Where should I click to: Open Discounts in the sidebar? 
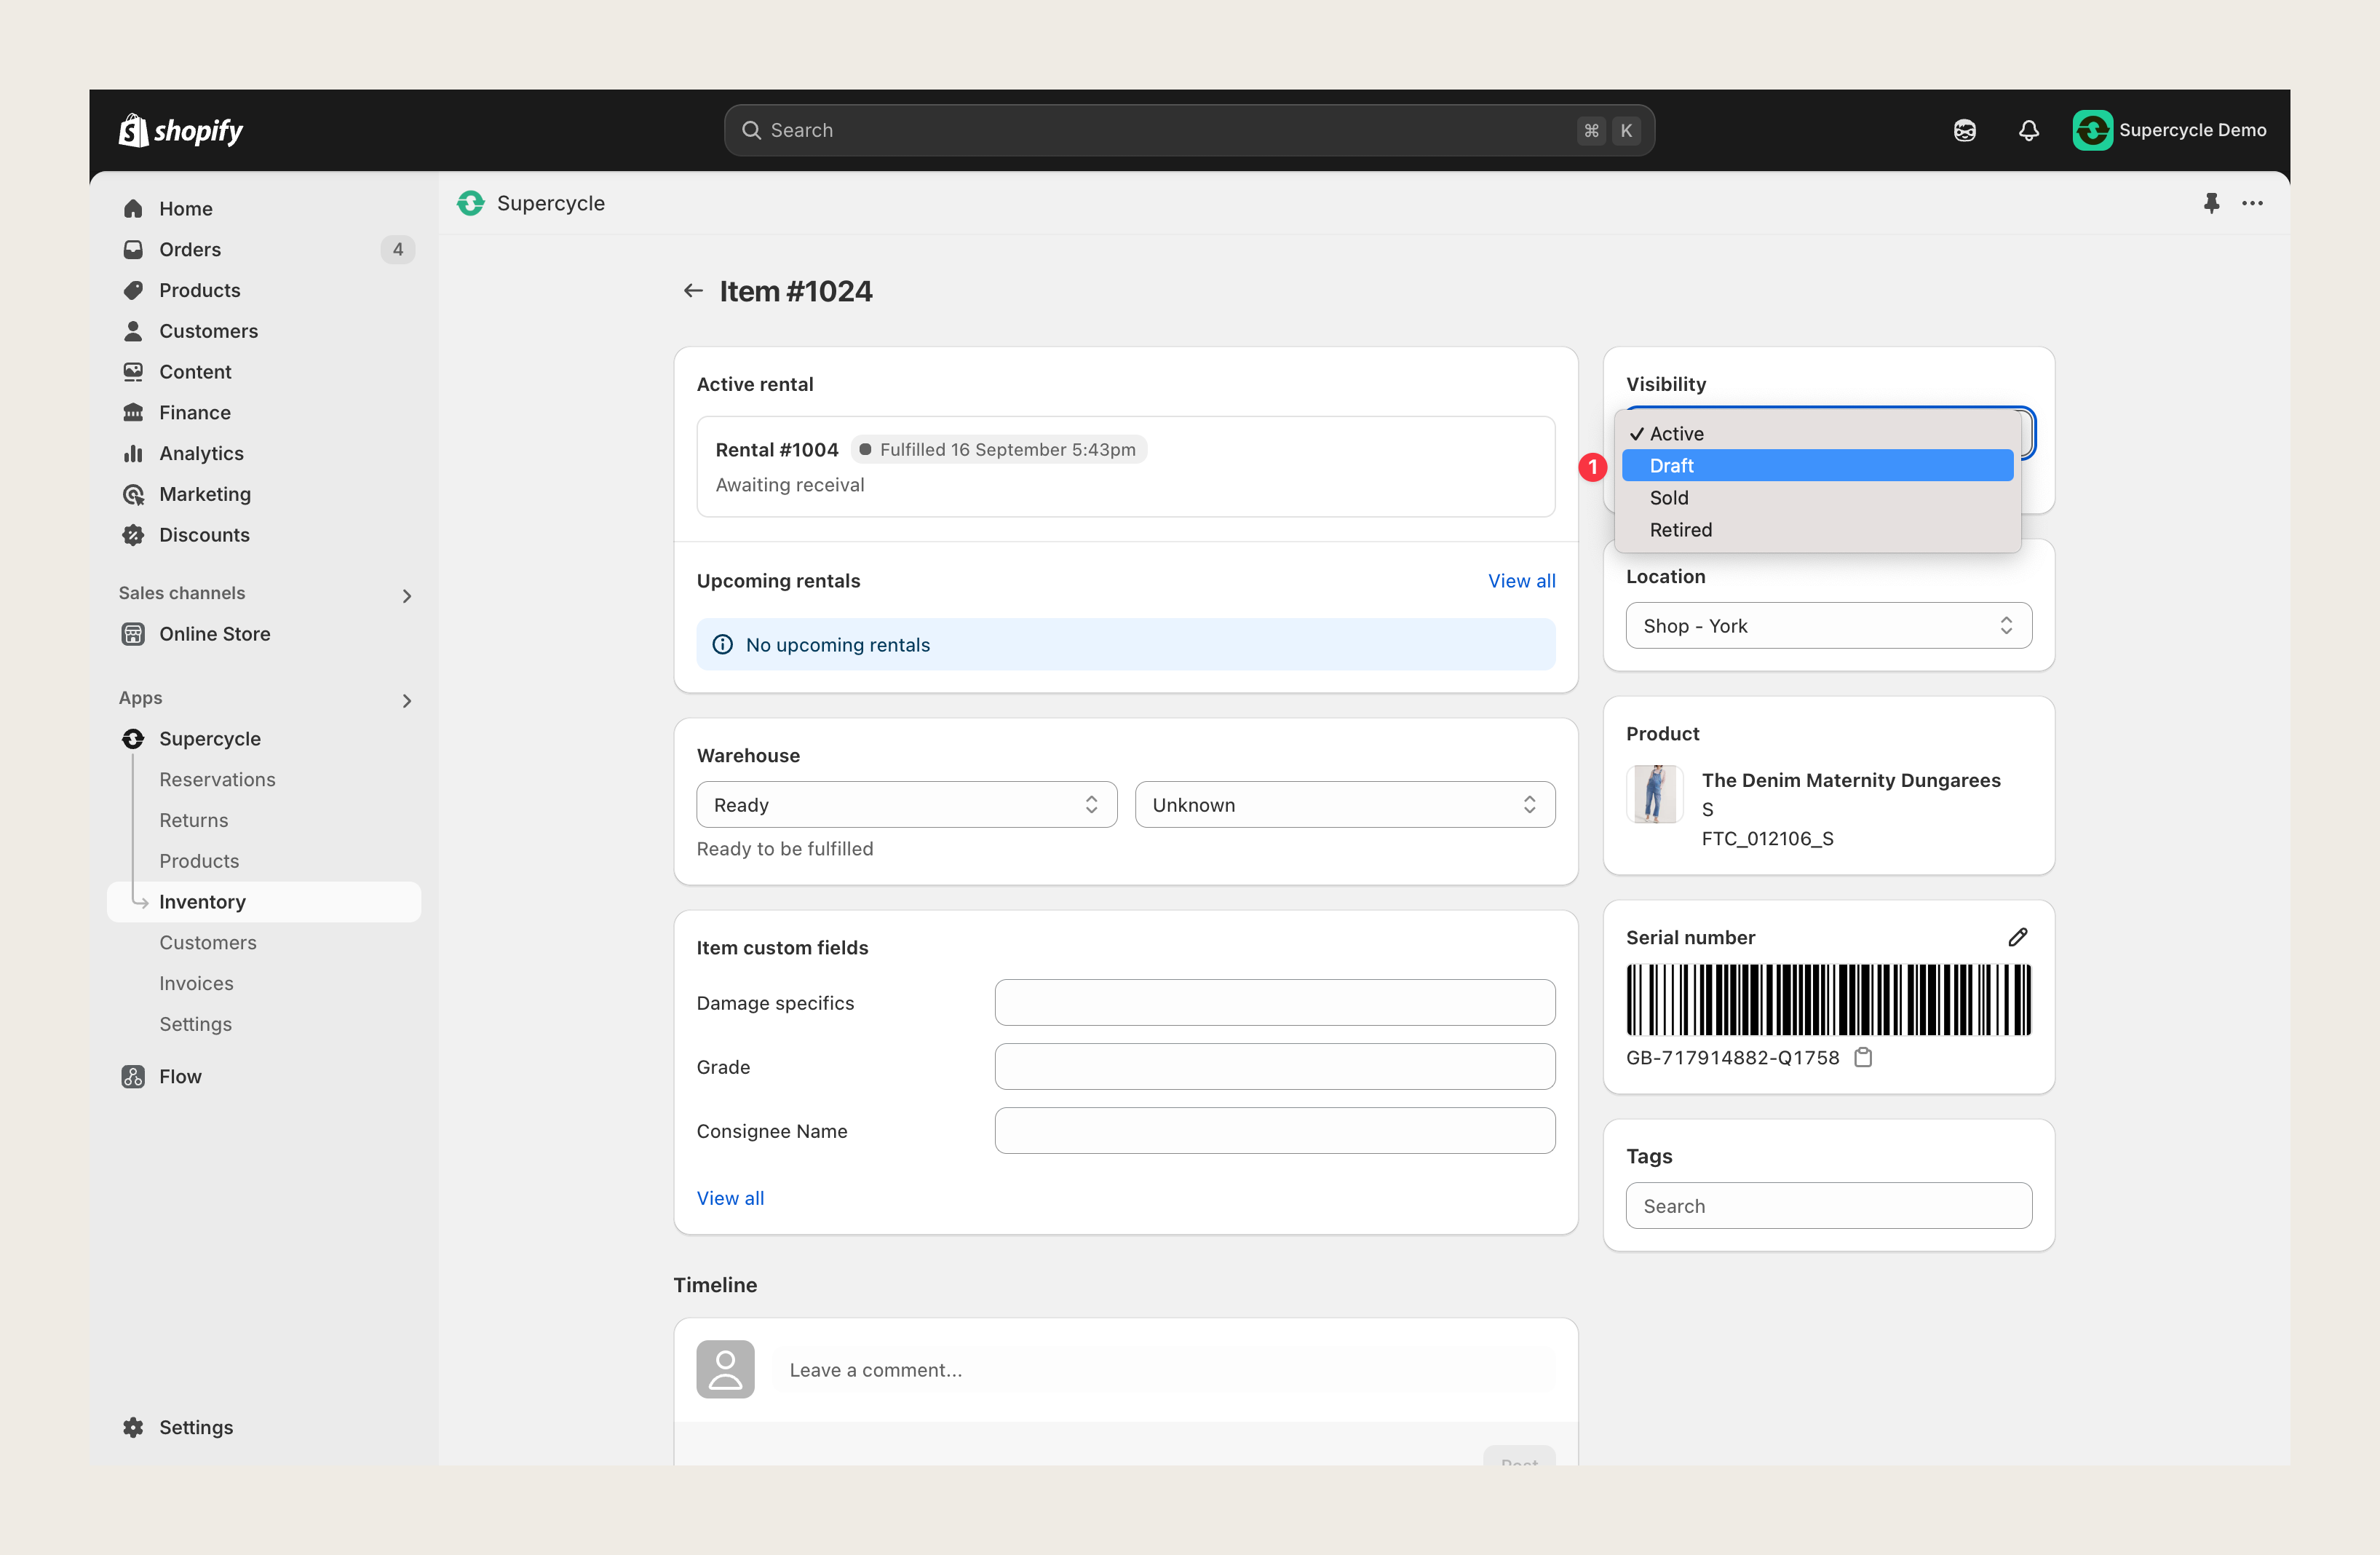(x=204, y=535)
